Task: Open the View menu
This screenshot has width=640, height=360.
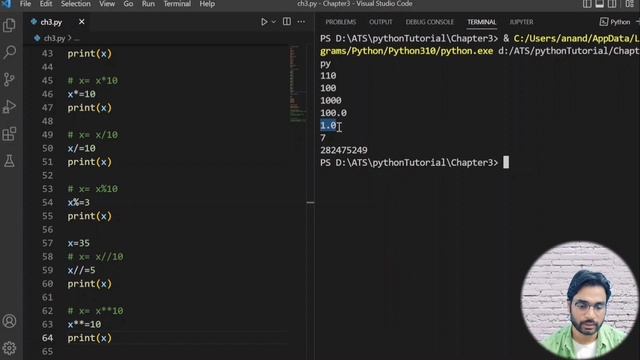Action: 107,4
